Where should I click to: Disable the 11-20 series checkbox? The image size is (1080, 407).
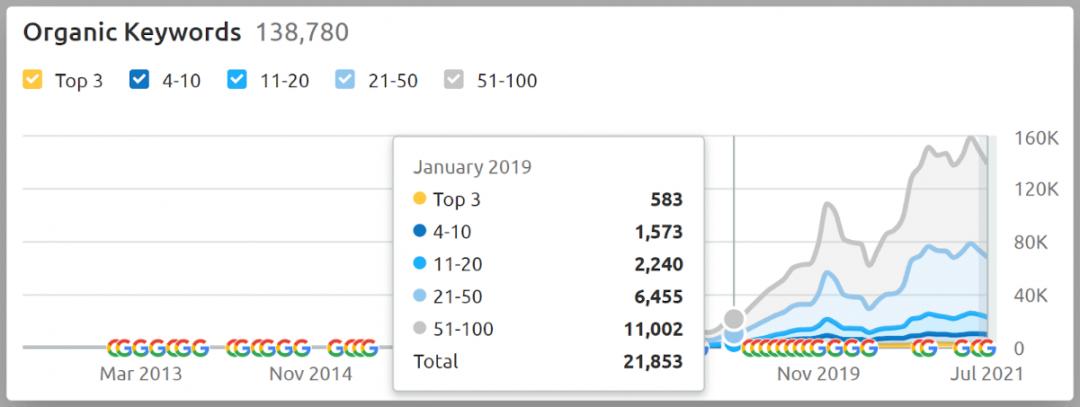(236, 80)
